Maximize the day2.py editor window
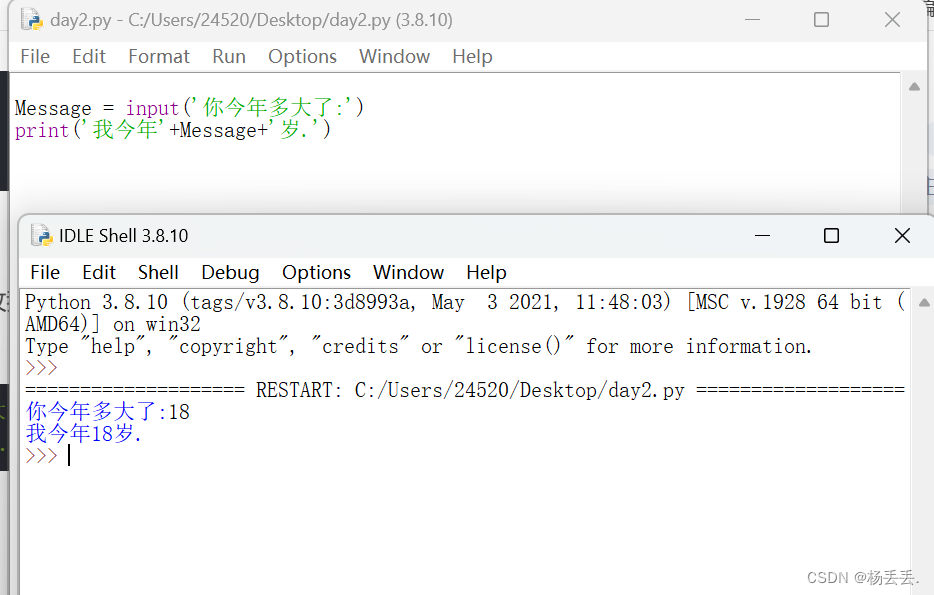Screen dimensions: 934x595 [x=821, y=20]
